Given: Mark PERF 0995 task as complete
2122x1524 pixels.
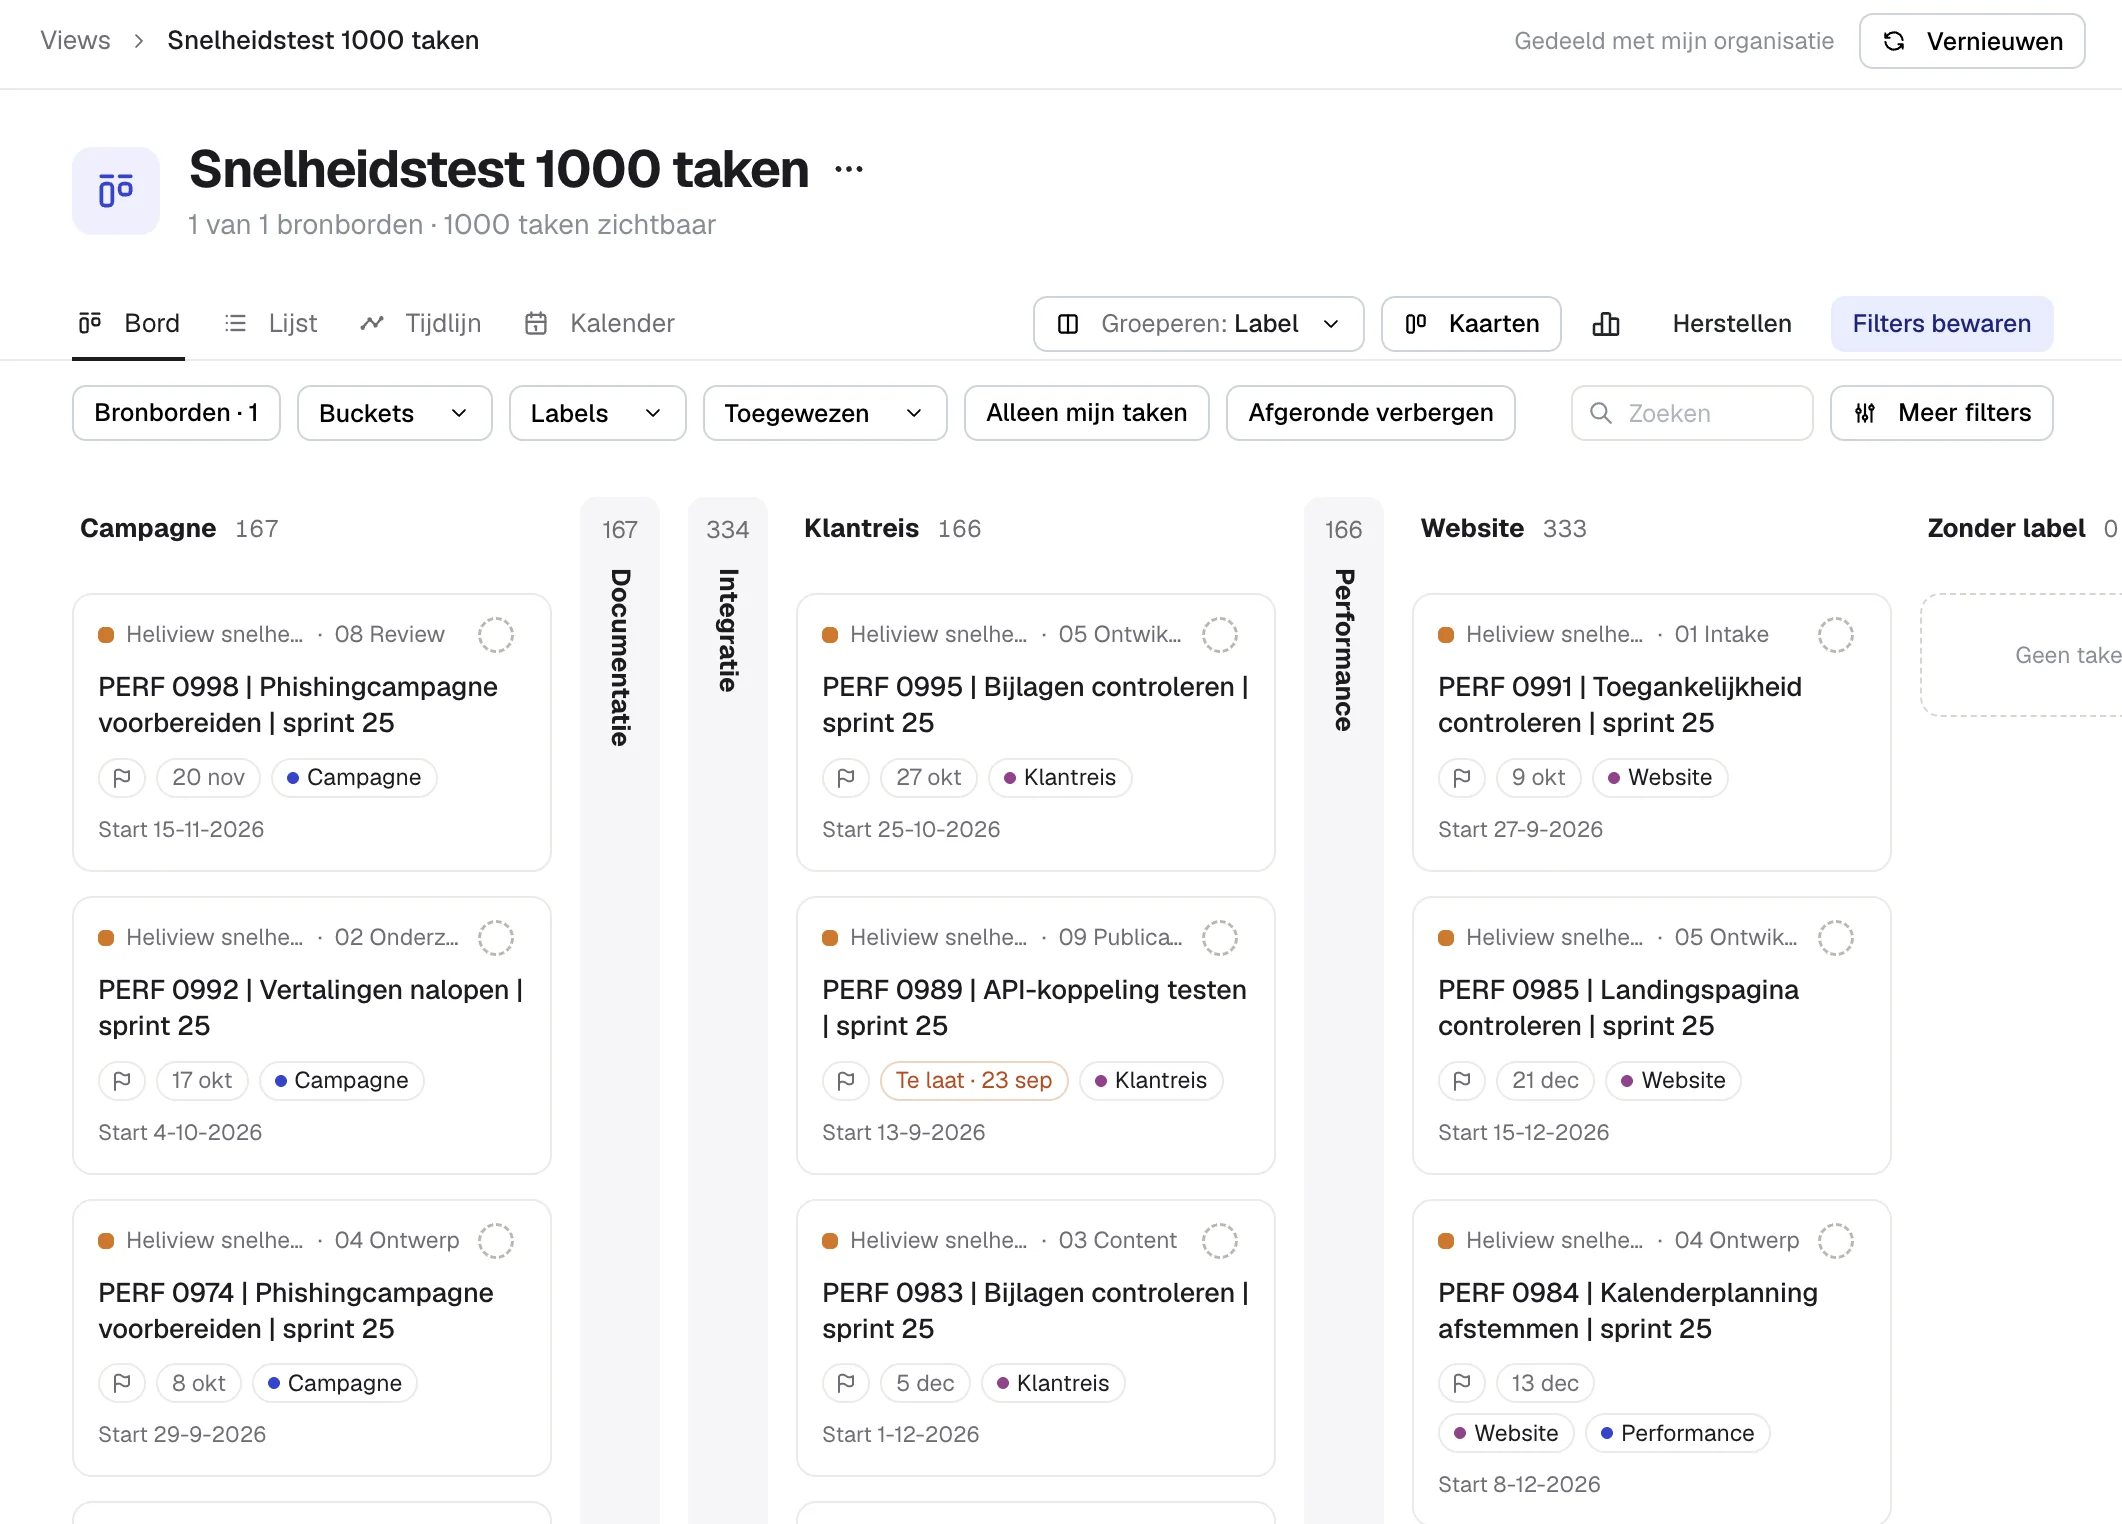Looking at the screenshot, I should point(1220,635).
